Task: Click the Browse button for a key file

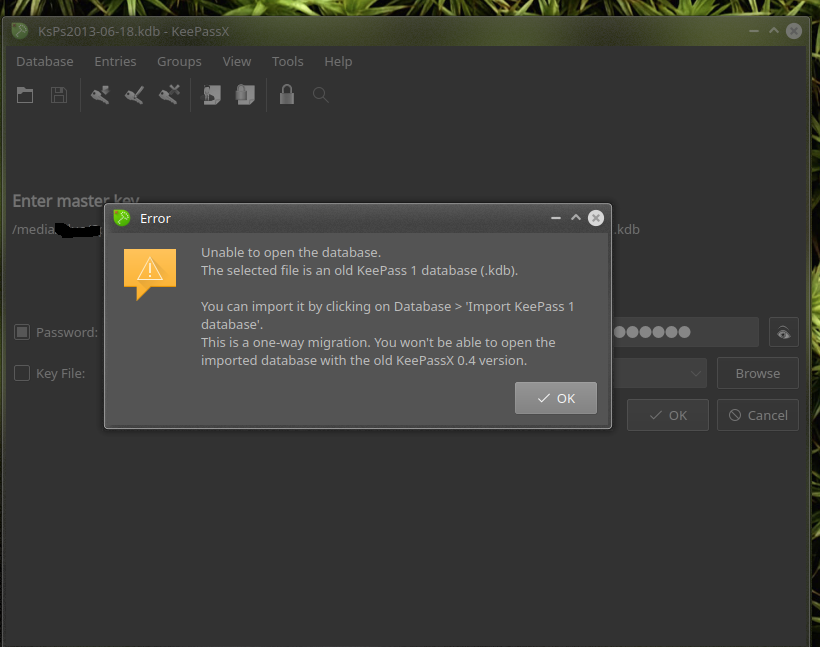Action: tap(757, 373)
